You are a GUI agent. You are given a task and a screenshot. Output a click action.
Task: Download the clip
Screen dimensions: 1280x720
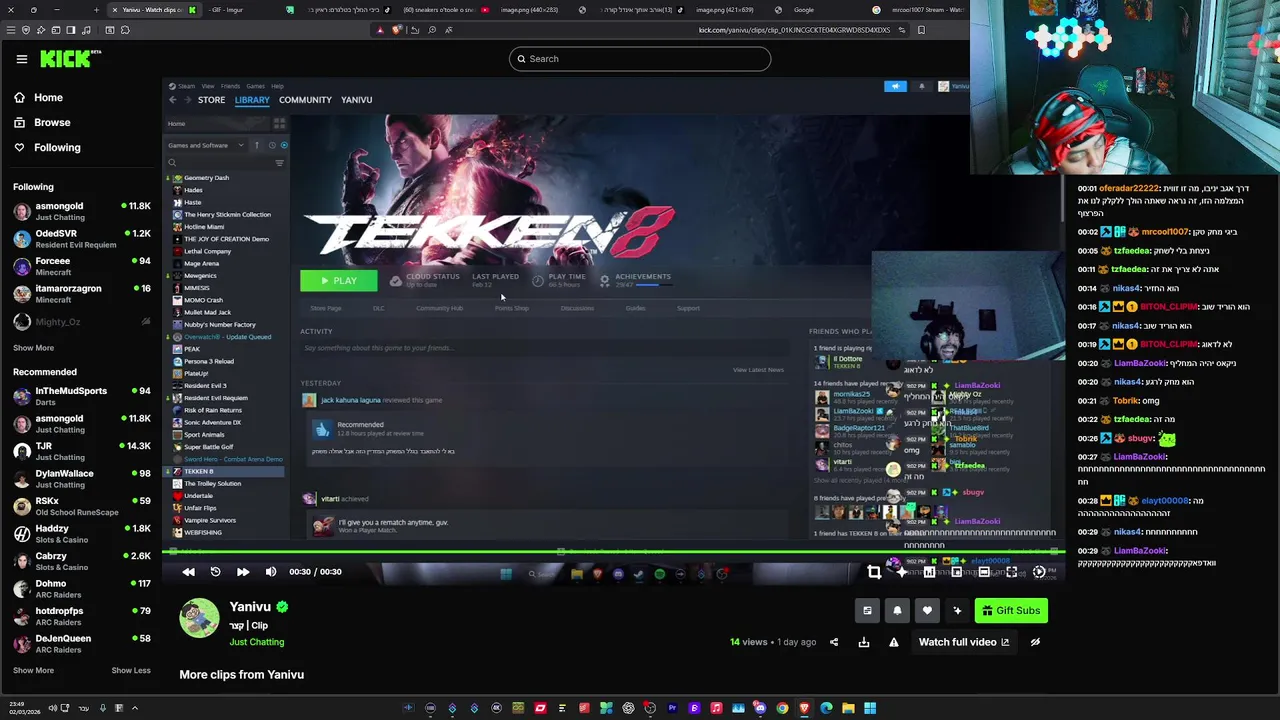[x=864, y=642]
